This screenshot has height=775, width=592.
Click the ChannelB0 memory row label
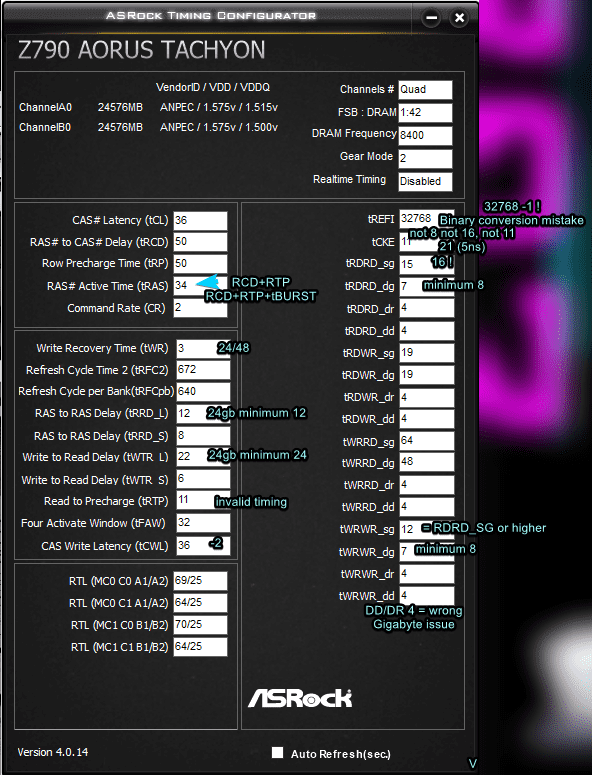(x=45, y=128)
